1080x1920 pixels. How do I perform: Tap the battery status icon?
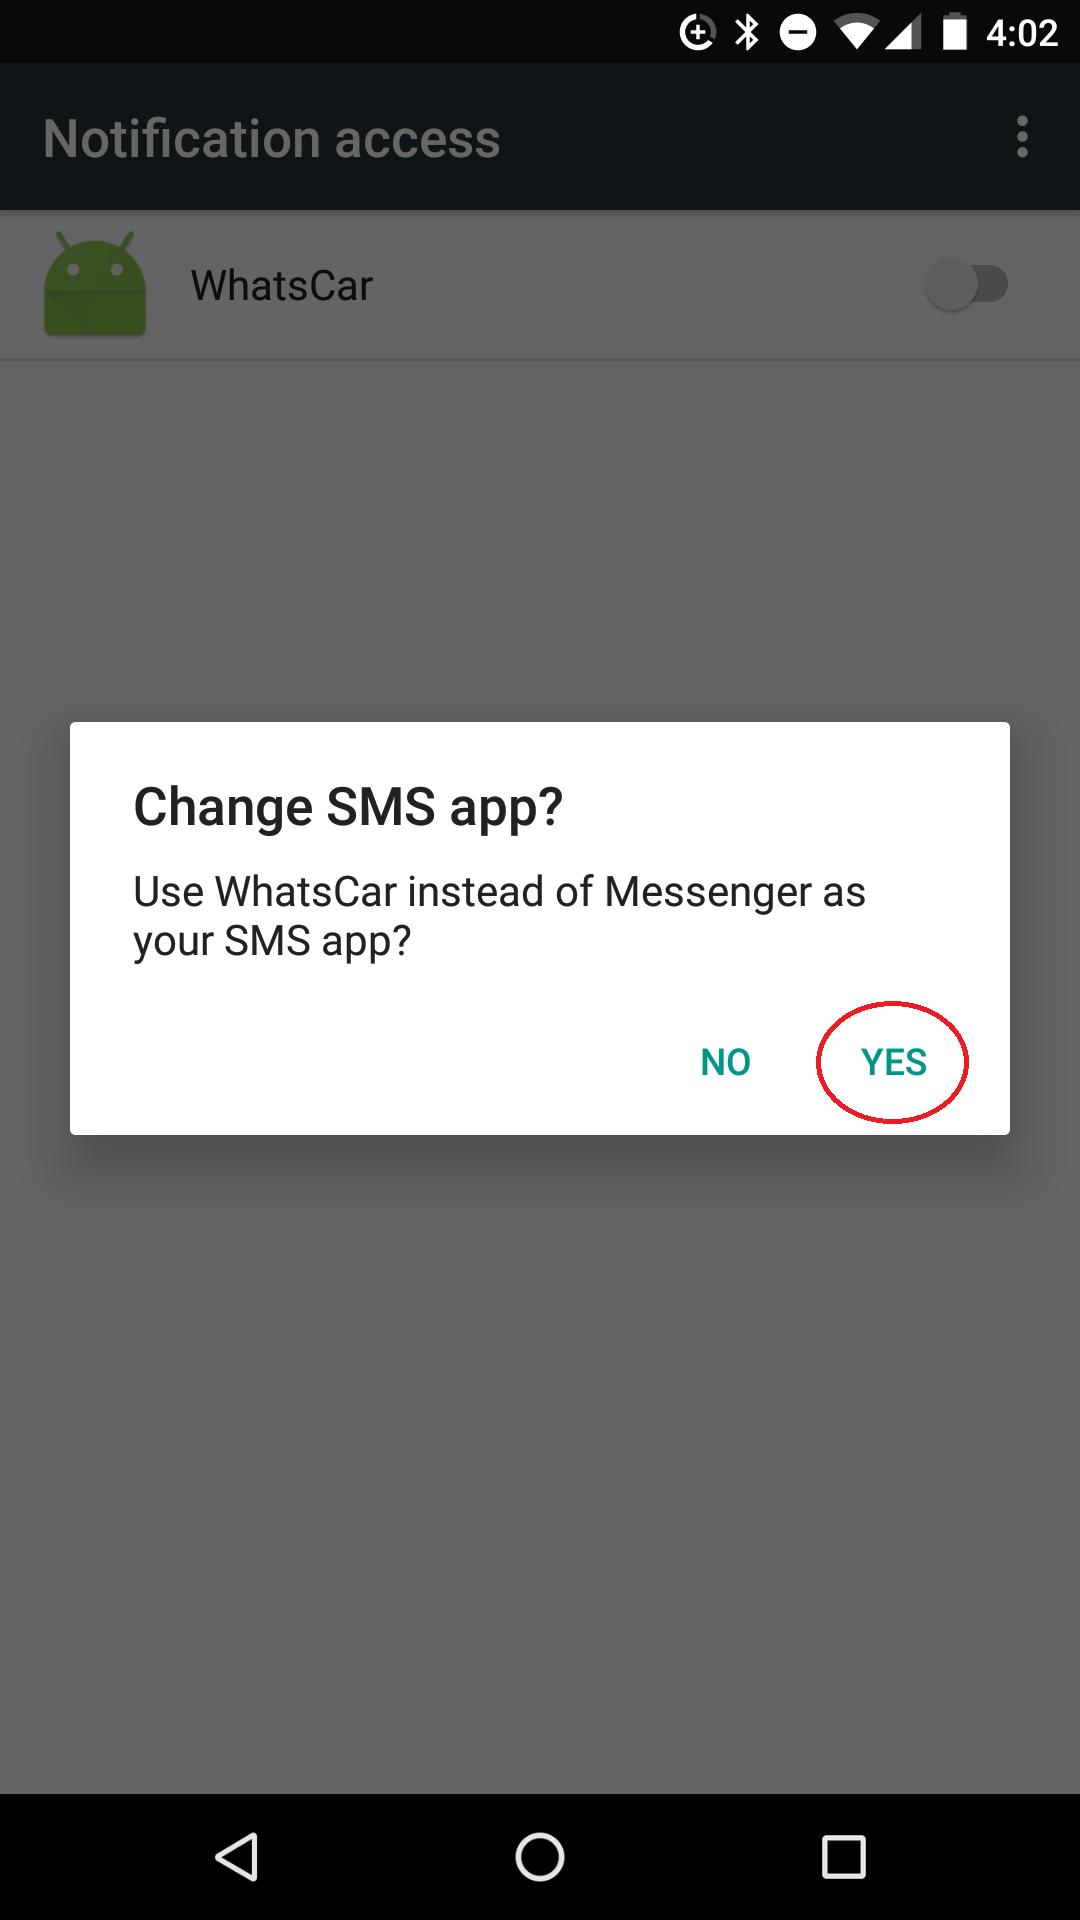point(955,32)
